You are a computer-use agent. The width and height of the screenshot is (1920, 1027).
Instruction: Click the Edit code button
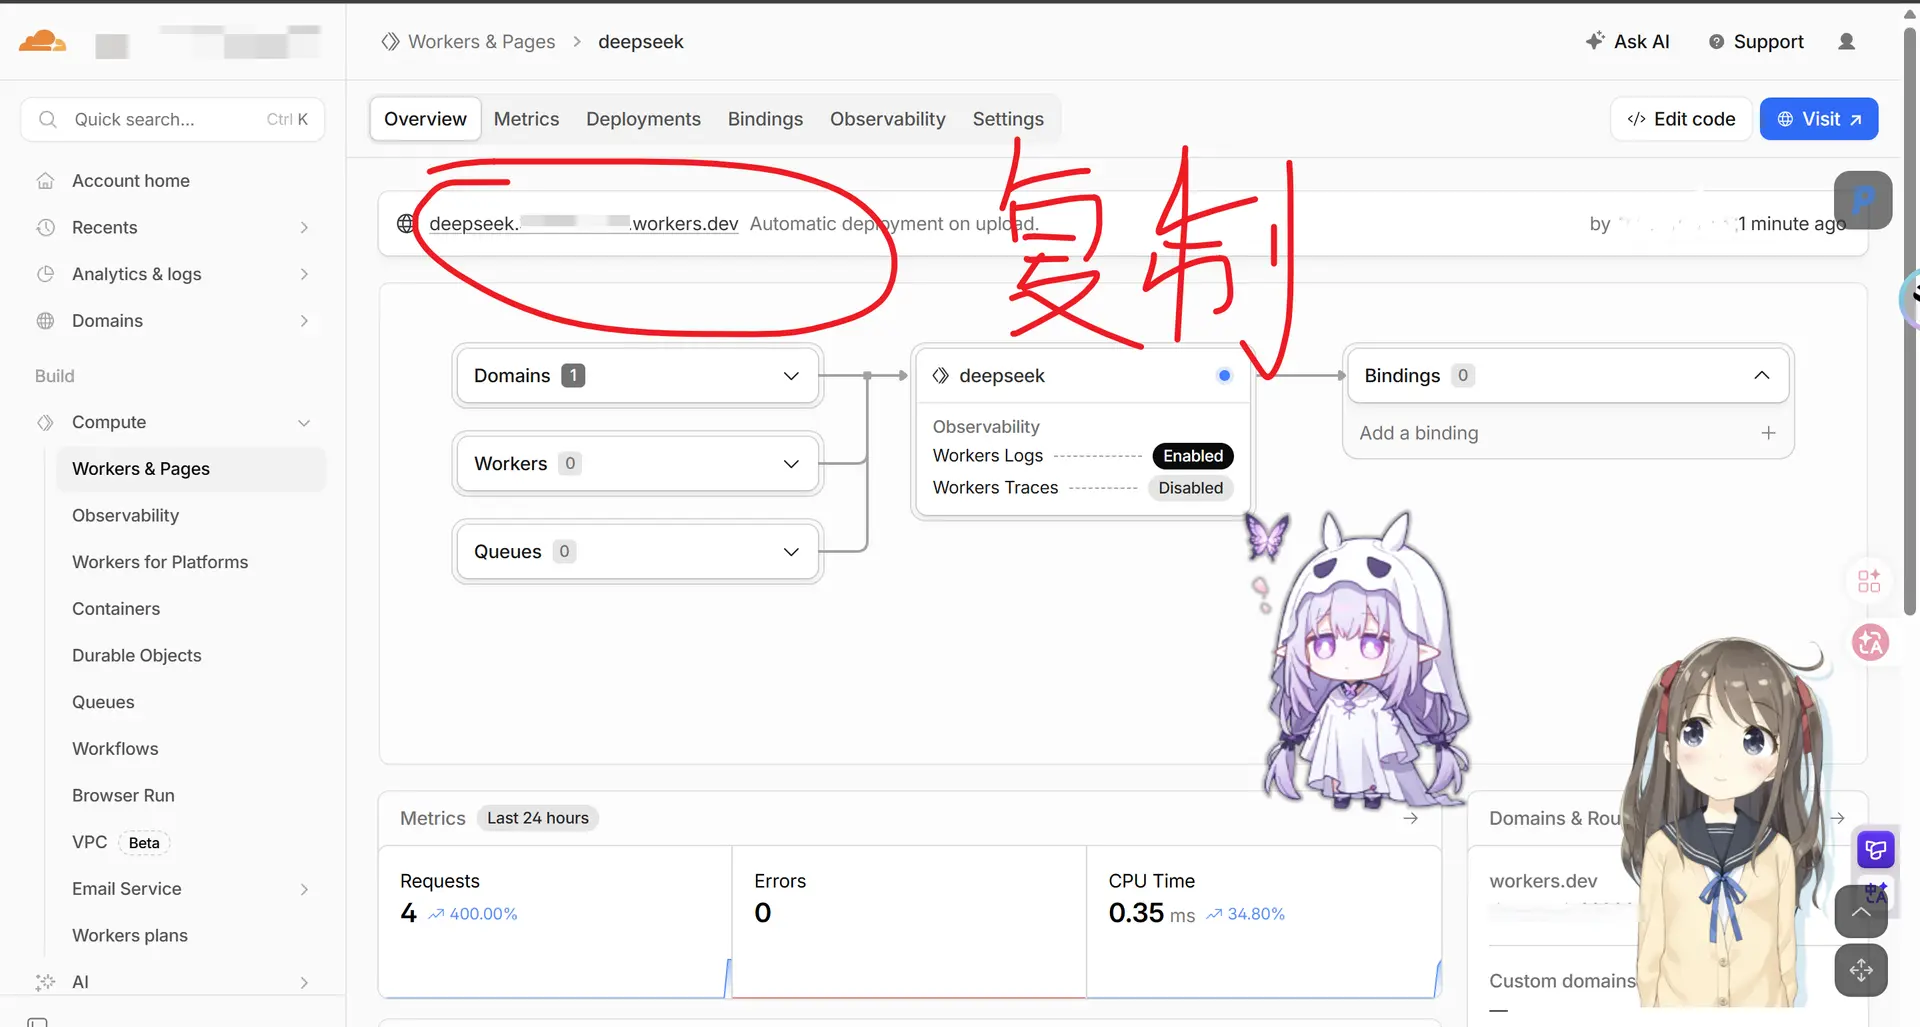(x=1681, y=119)
